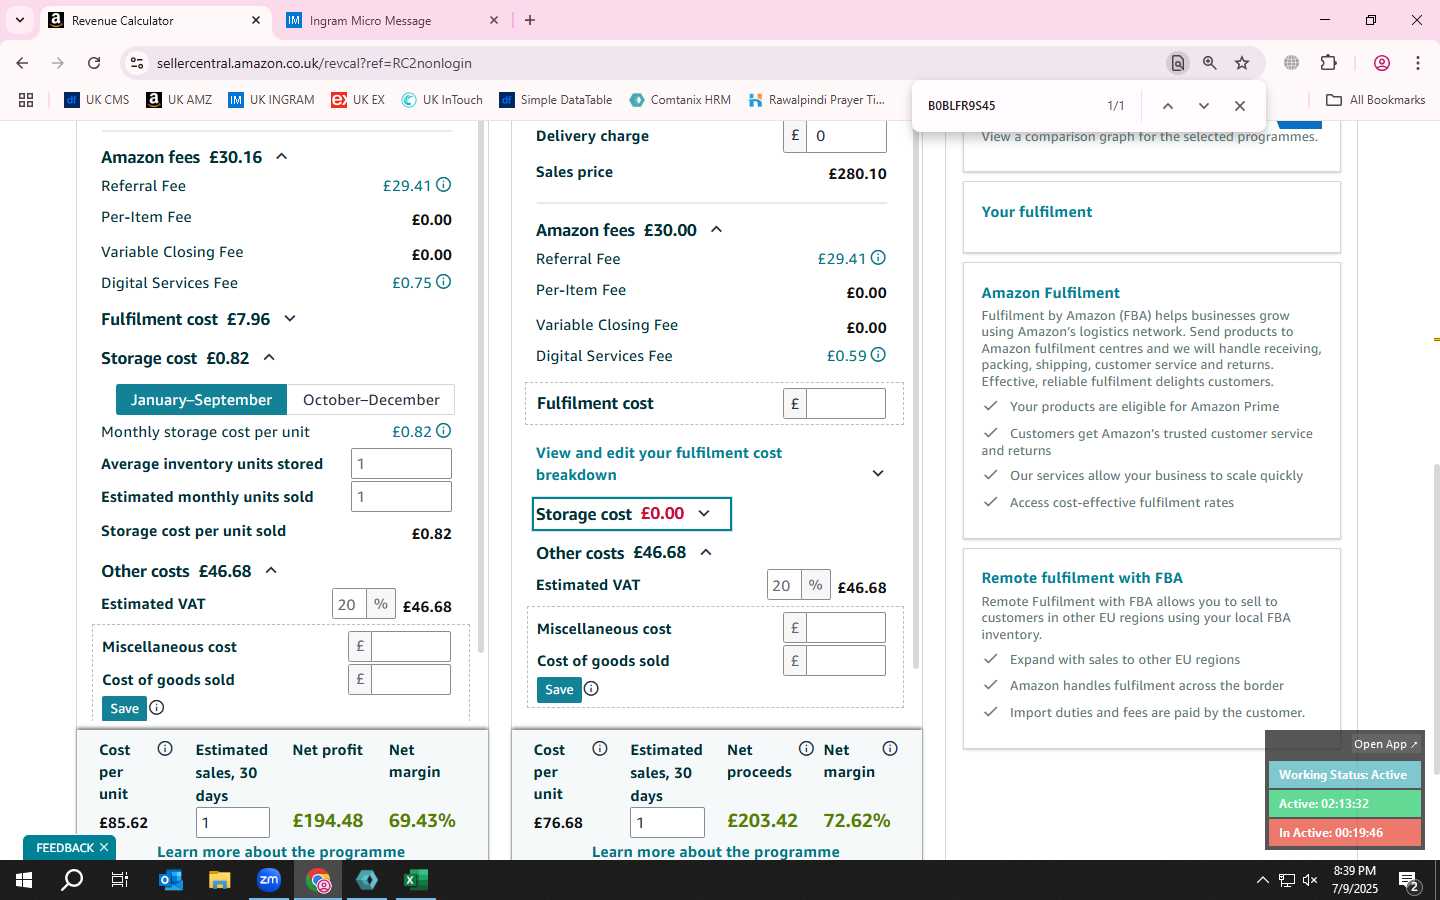Go to next find-in-page match
The width and height of the screenshot is (1440, 900).
pos(1204,106)
